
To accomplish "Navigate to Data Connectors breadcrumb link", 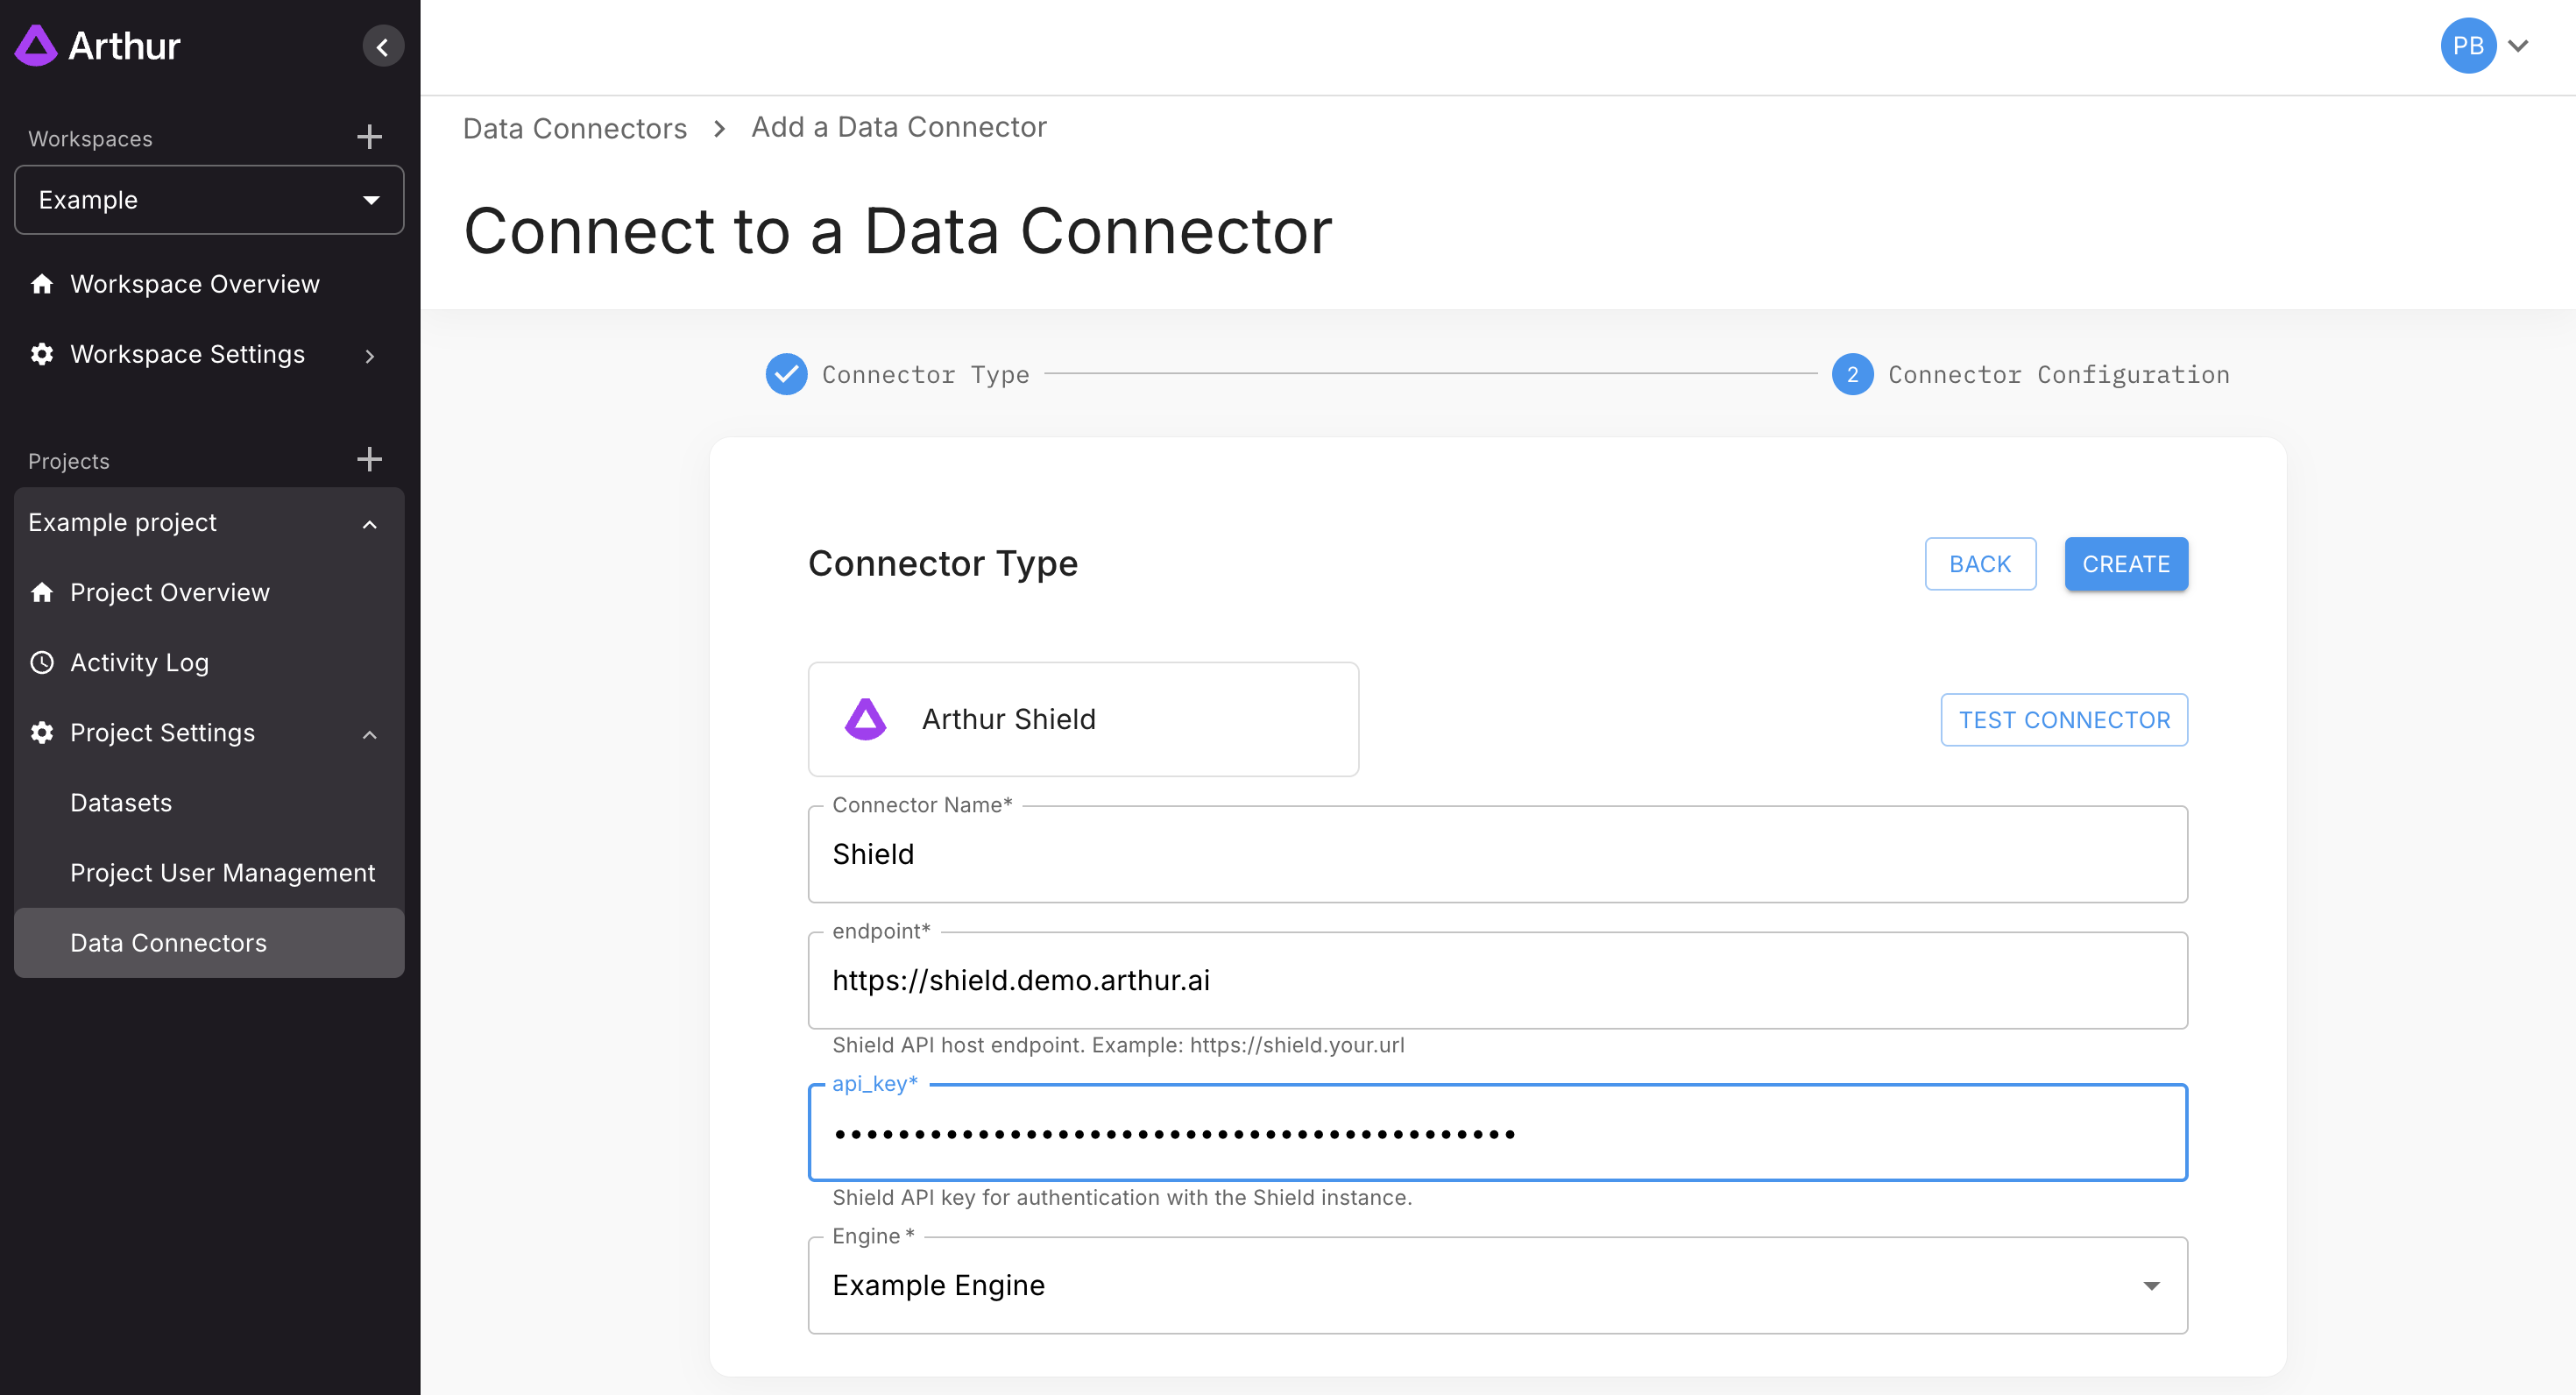I will 574,128.
